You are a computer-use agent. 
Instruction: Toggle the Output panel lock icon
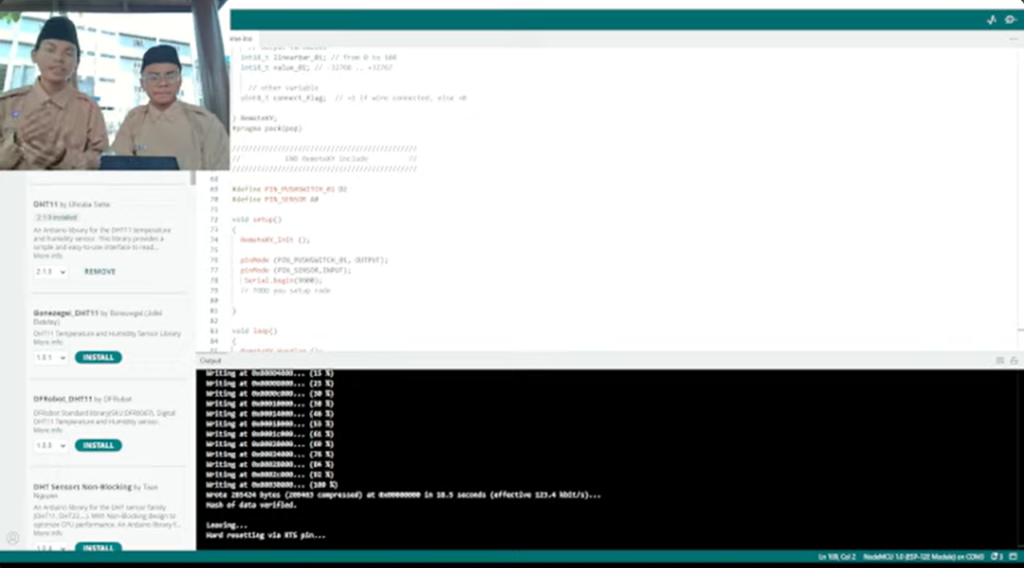pyautogui.click(x=1014, y=360)
